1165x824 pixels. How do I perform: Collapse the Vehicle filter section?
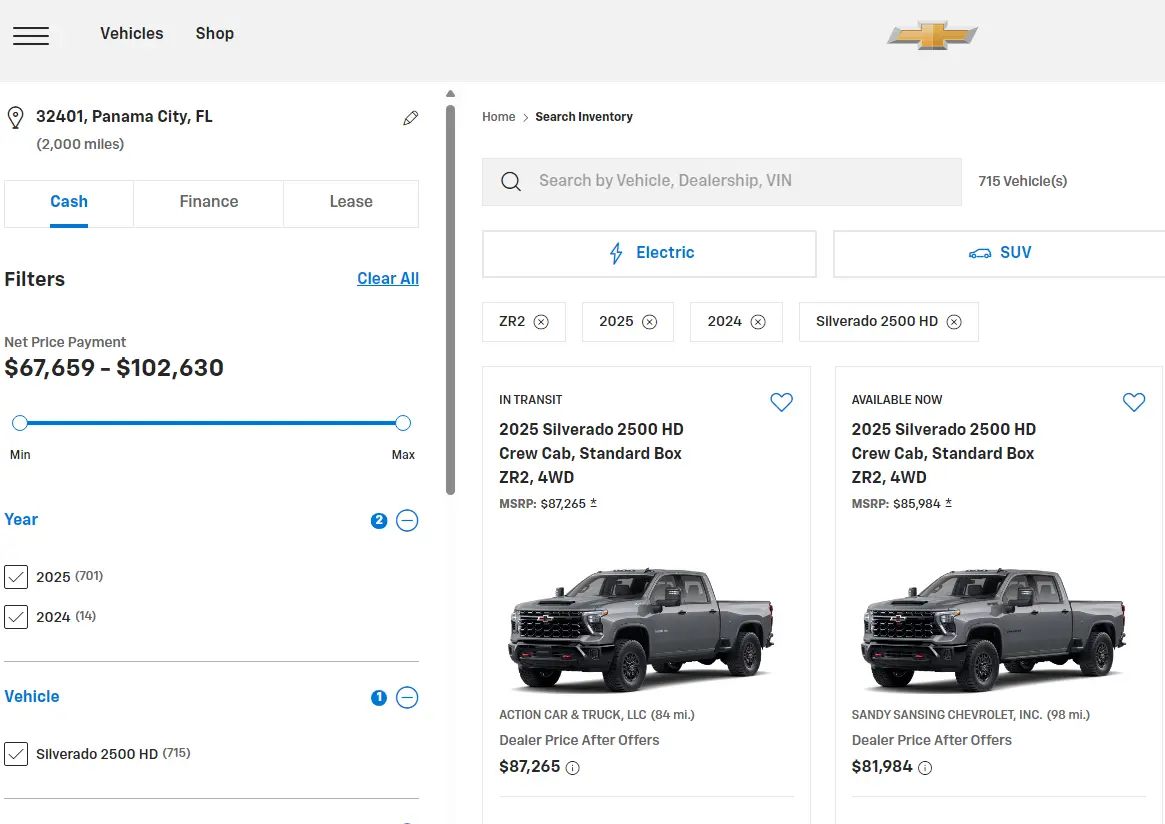click(407, 697)
